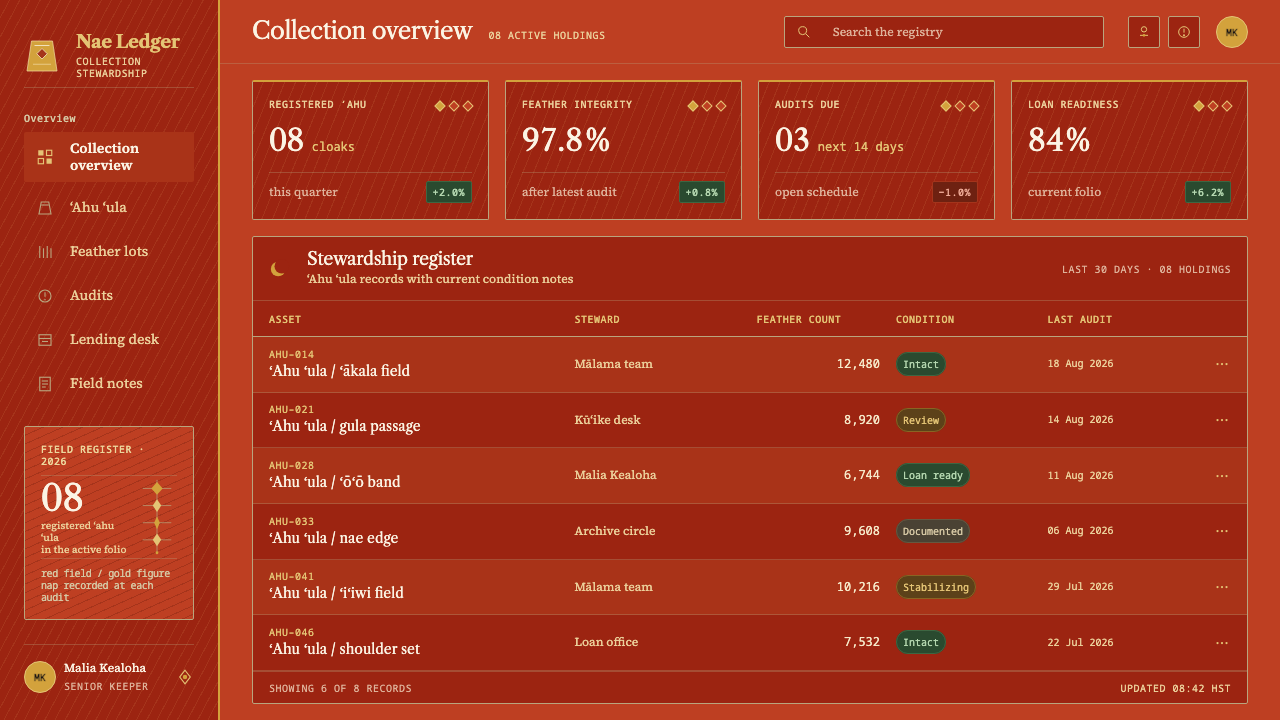Click the Feather lots icon in sidebar
Image resolution: width=1280 pixels, height=720 pixels.
(x=45, y=252)
